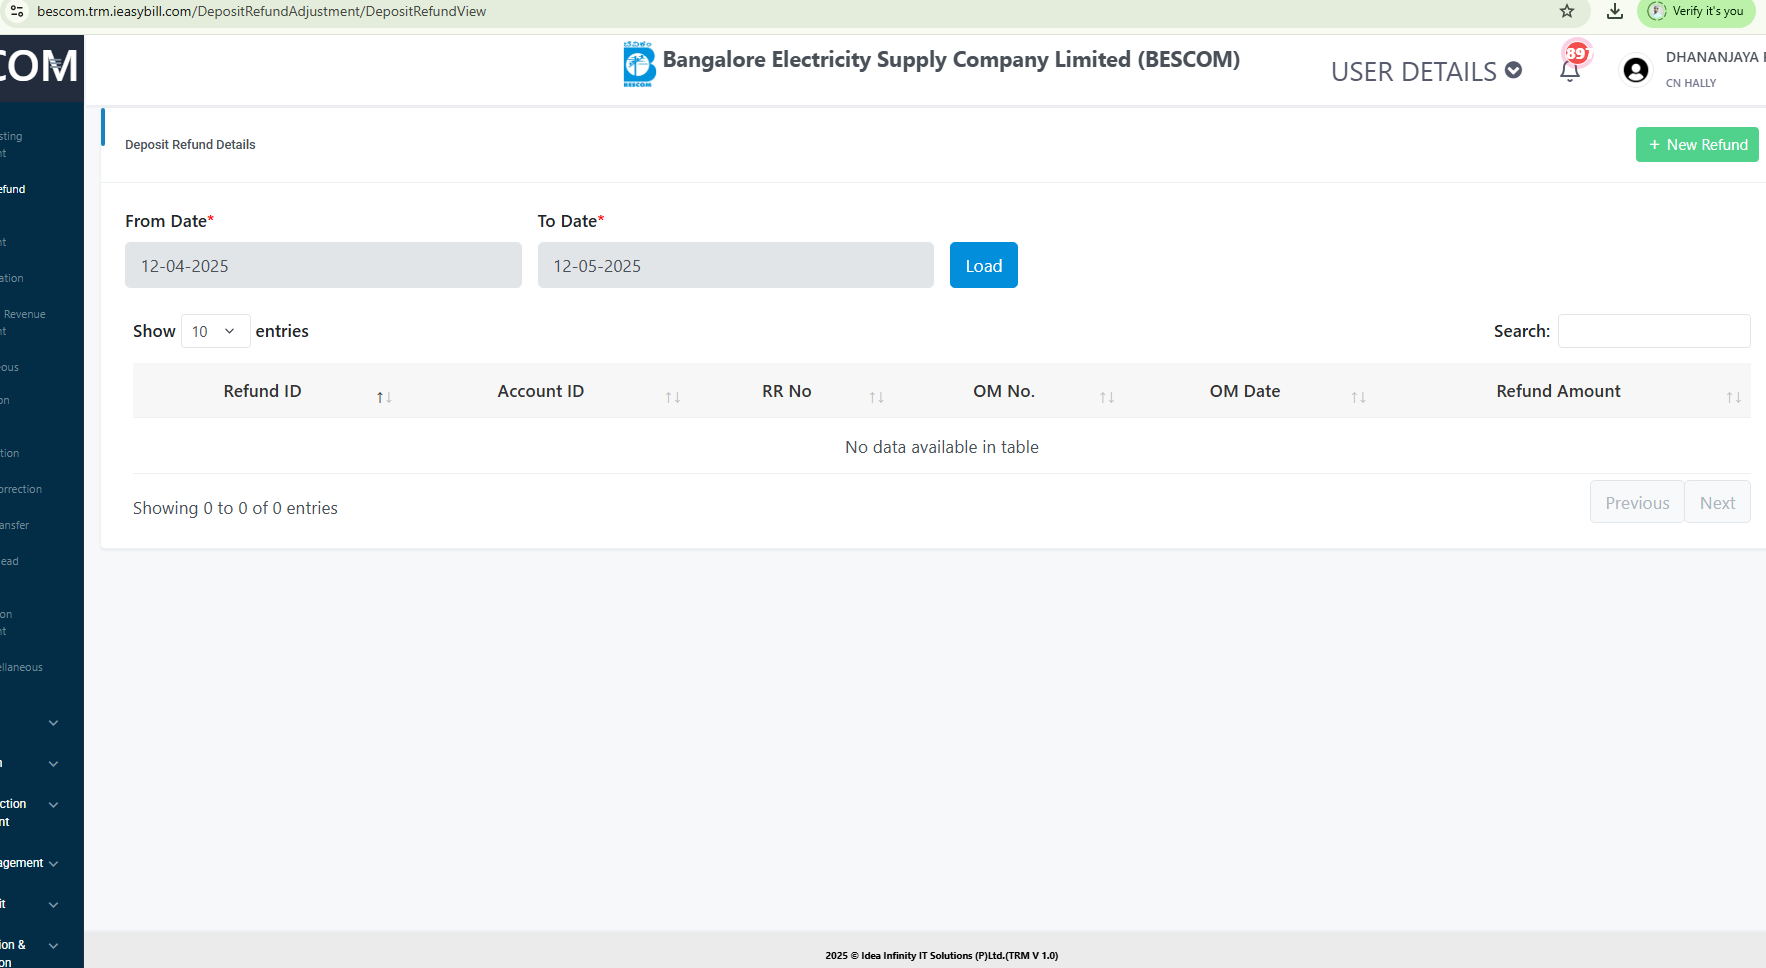
Task: Open the Show entries count dropdown
Action: 215,331
